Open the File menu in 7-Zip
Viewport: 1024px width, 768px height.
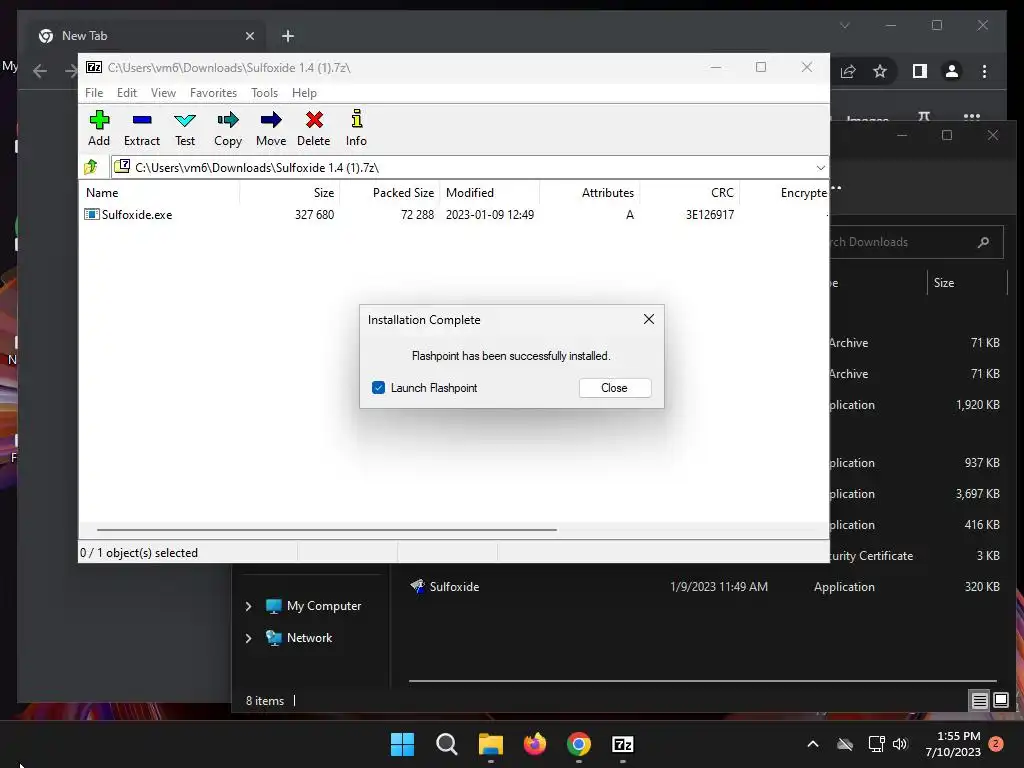click(x=94, y=93)
